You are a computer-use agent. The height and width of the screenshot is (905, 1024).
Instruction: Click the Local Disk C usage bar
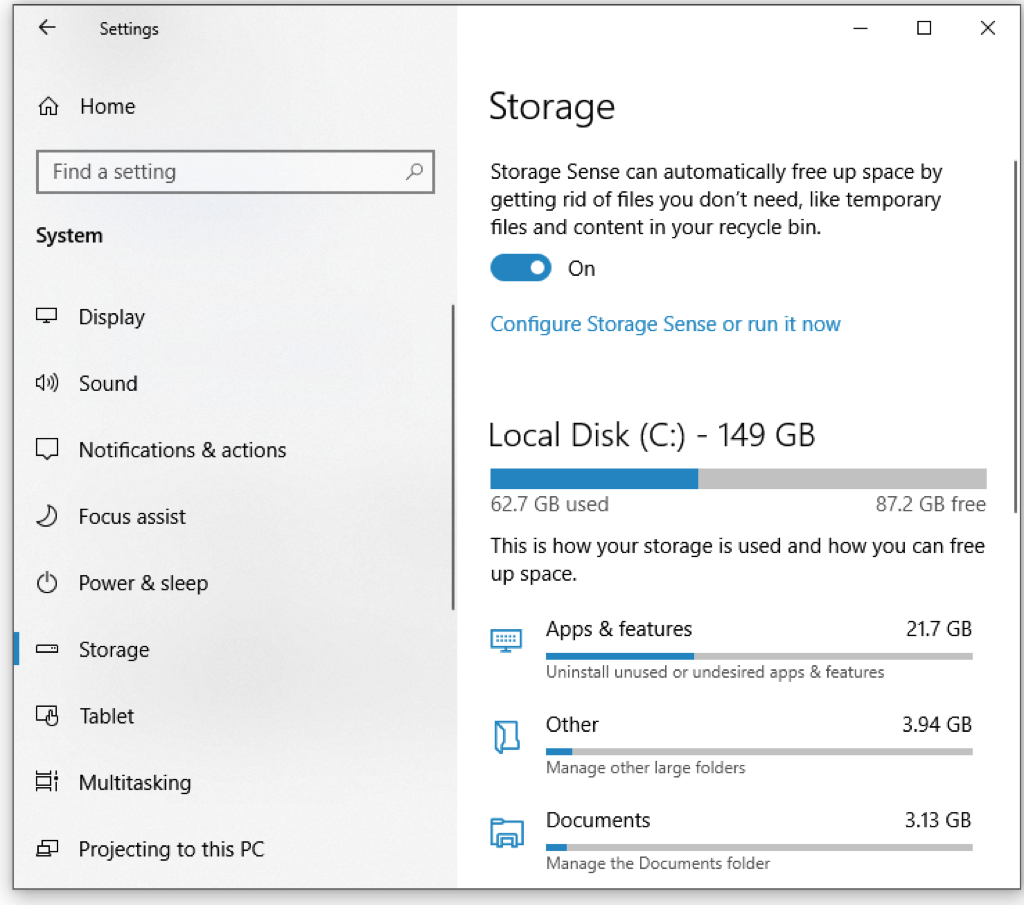pos(738,479)
